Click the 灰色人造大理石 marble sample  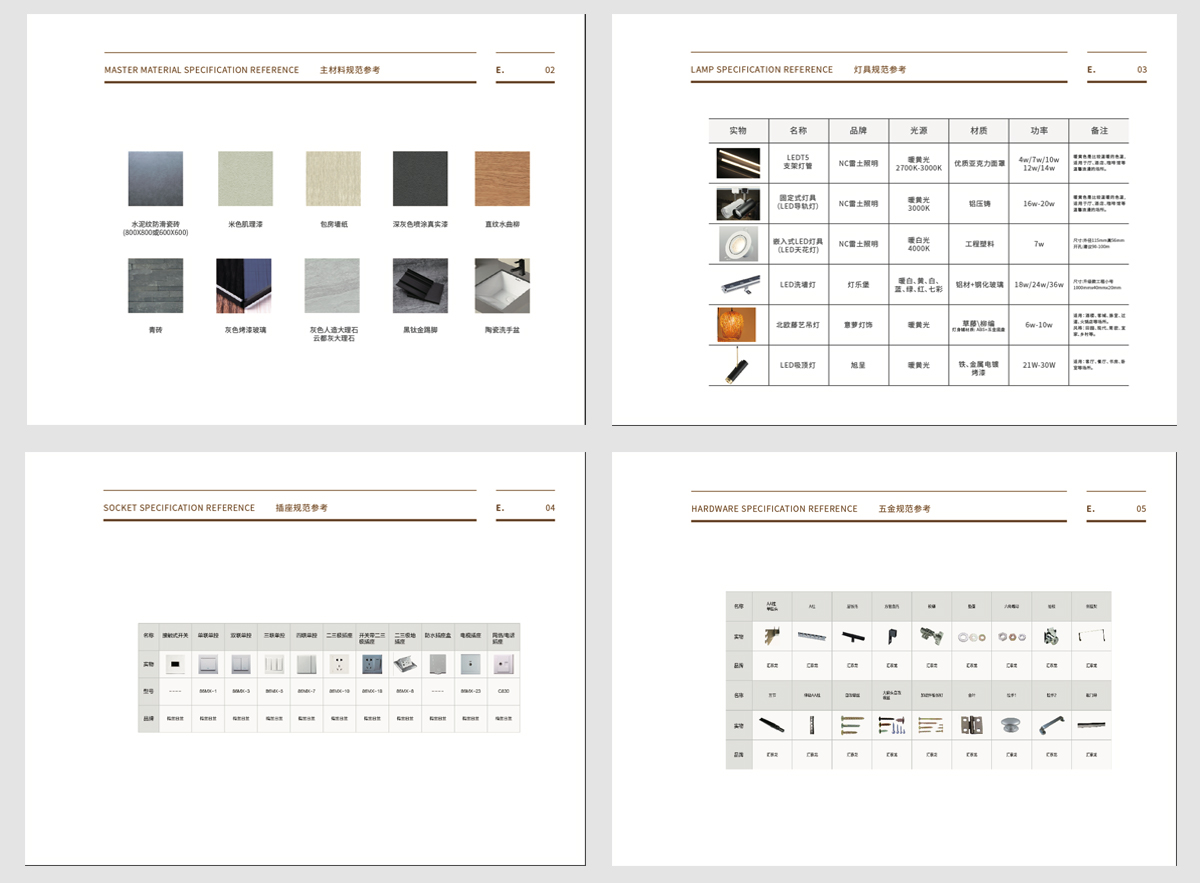click(x=333, y=286)
